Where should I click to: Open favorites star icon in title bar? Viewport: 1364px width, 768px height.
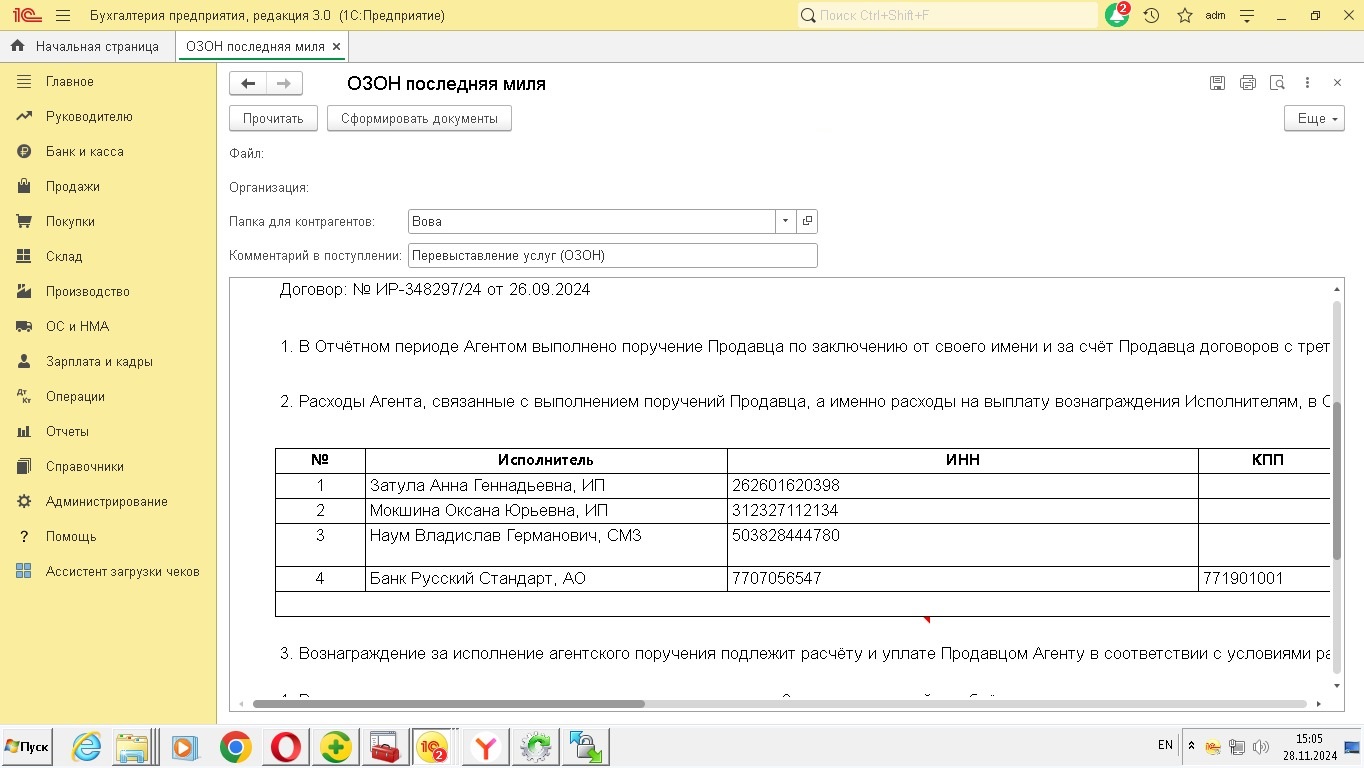1185,16
